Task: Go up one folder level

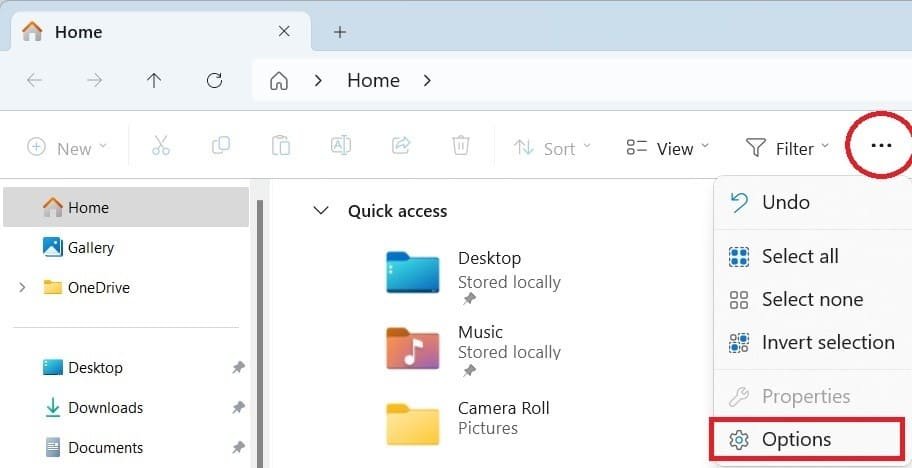Action: tap(154, 81)
